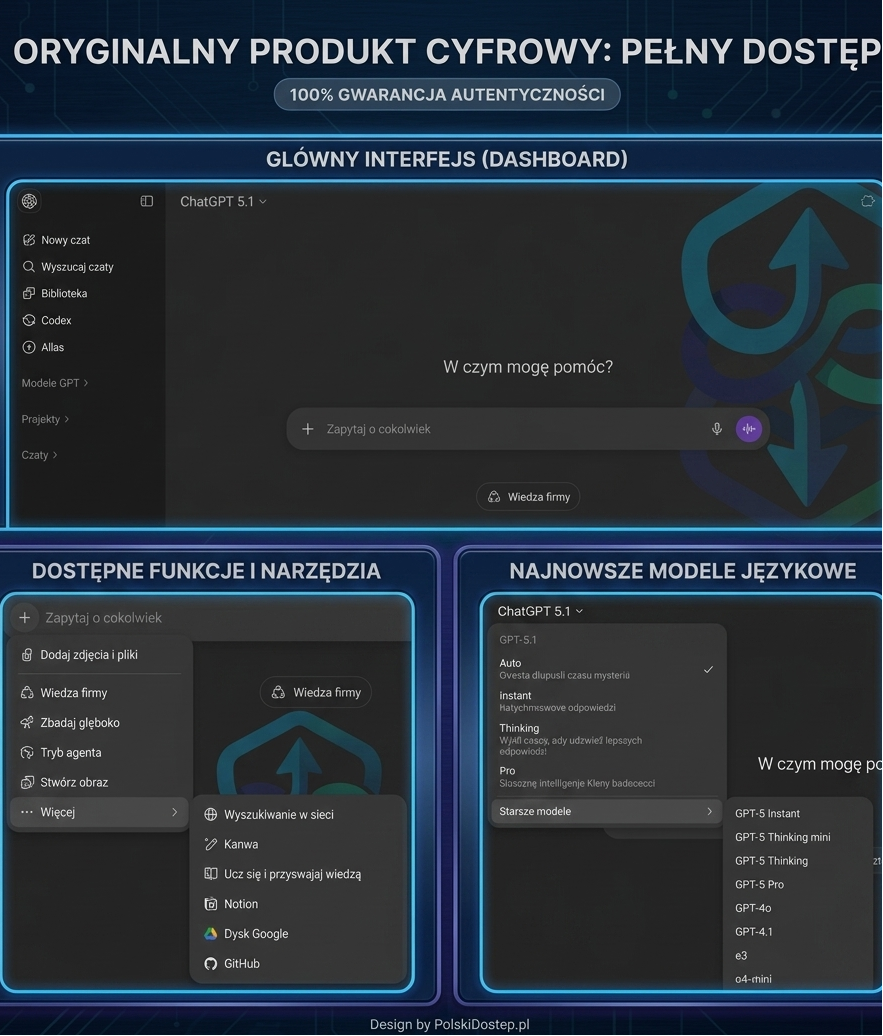883x1036 pixels.
Task: Click the microphone dictation icon
Action: pyautogui.click(x=716, y=429)
